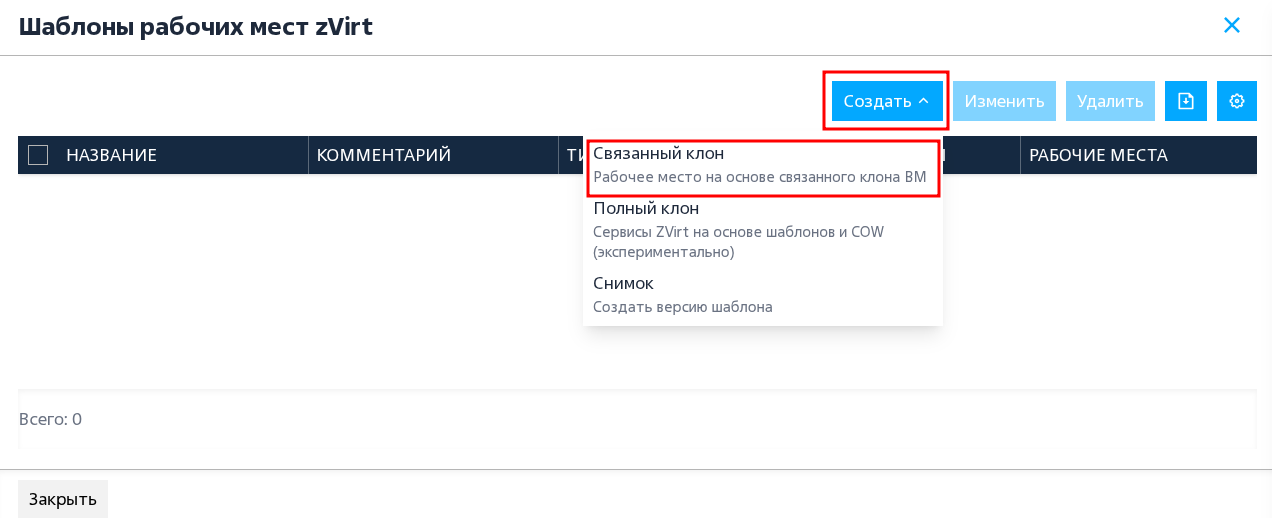Click the Сервисы ZVirt на основе шаблонов description
Viewport: 1272px width, 518px height.
(x=739, y=242)
